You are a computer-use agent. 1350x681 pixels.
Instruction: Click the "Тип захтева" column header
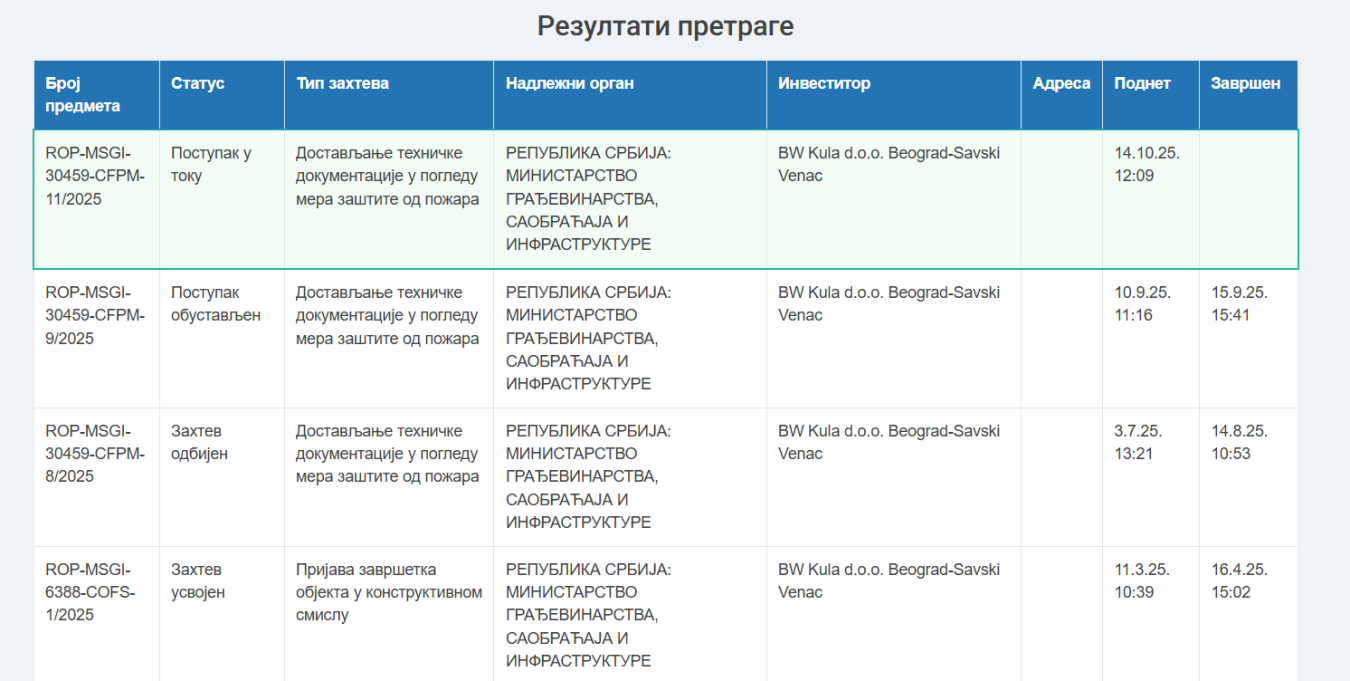pyautogui.click(x=342, y=83)
